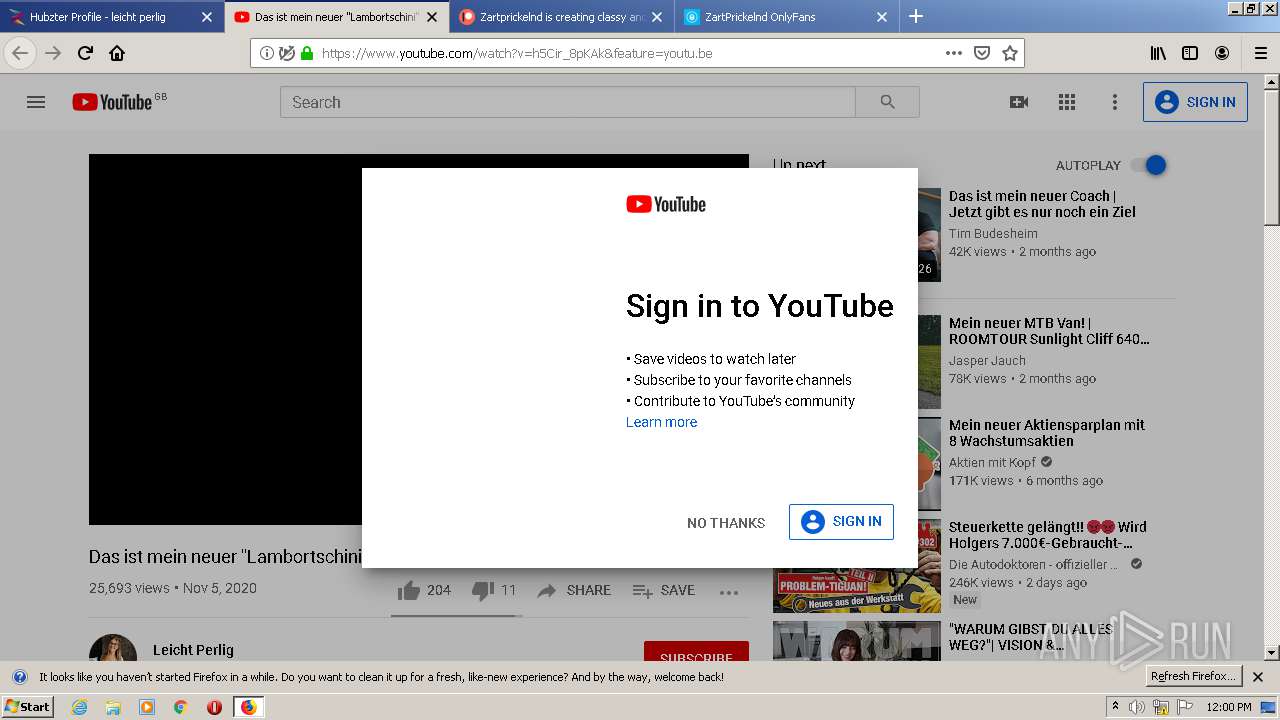Open Firefox account icon

(1222, 53)
